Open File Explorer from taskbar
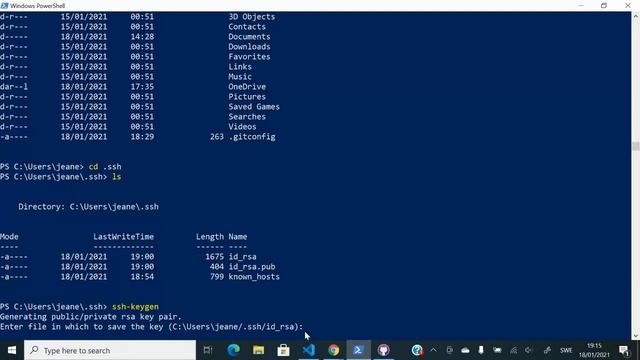640x360 pixels. point(258,350)
